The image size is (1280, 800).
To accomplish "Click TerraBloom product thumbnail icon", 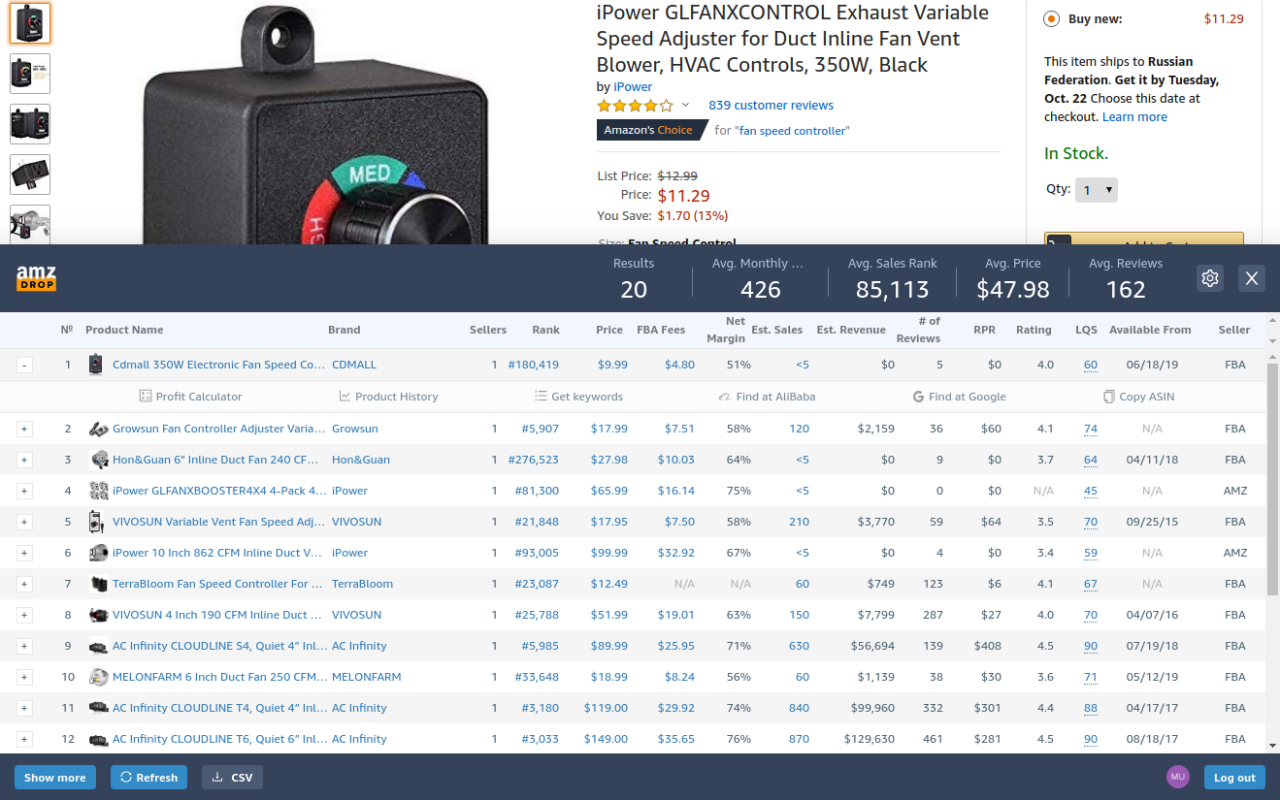I will [x=98, y=584].
